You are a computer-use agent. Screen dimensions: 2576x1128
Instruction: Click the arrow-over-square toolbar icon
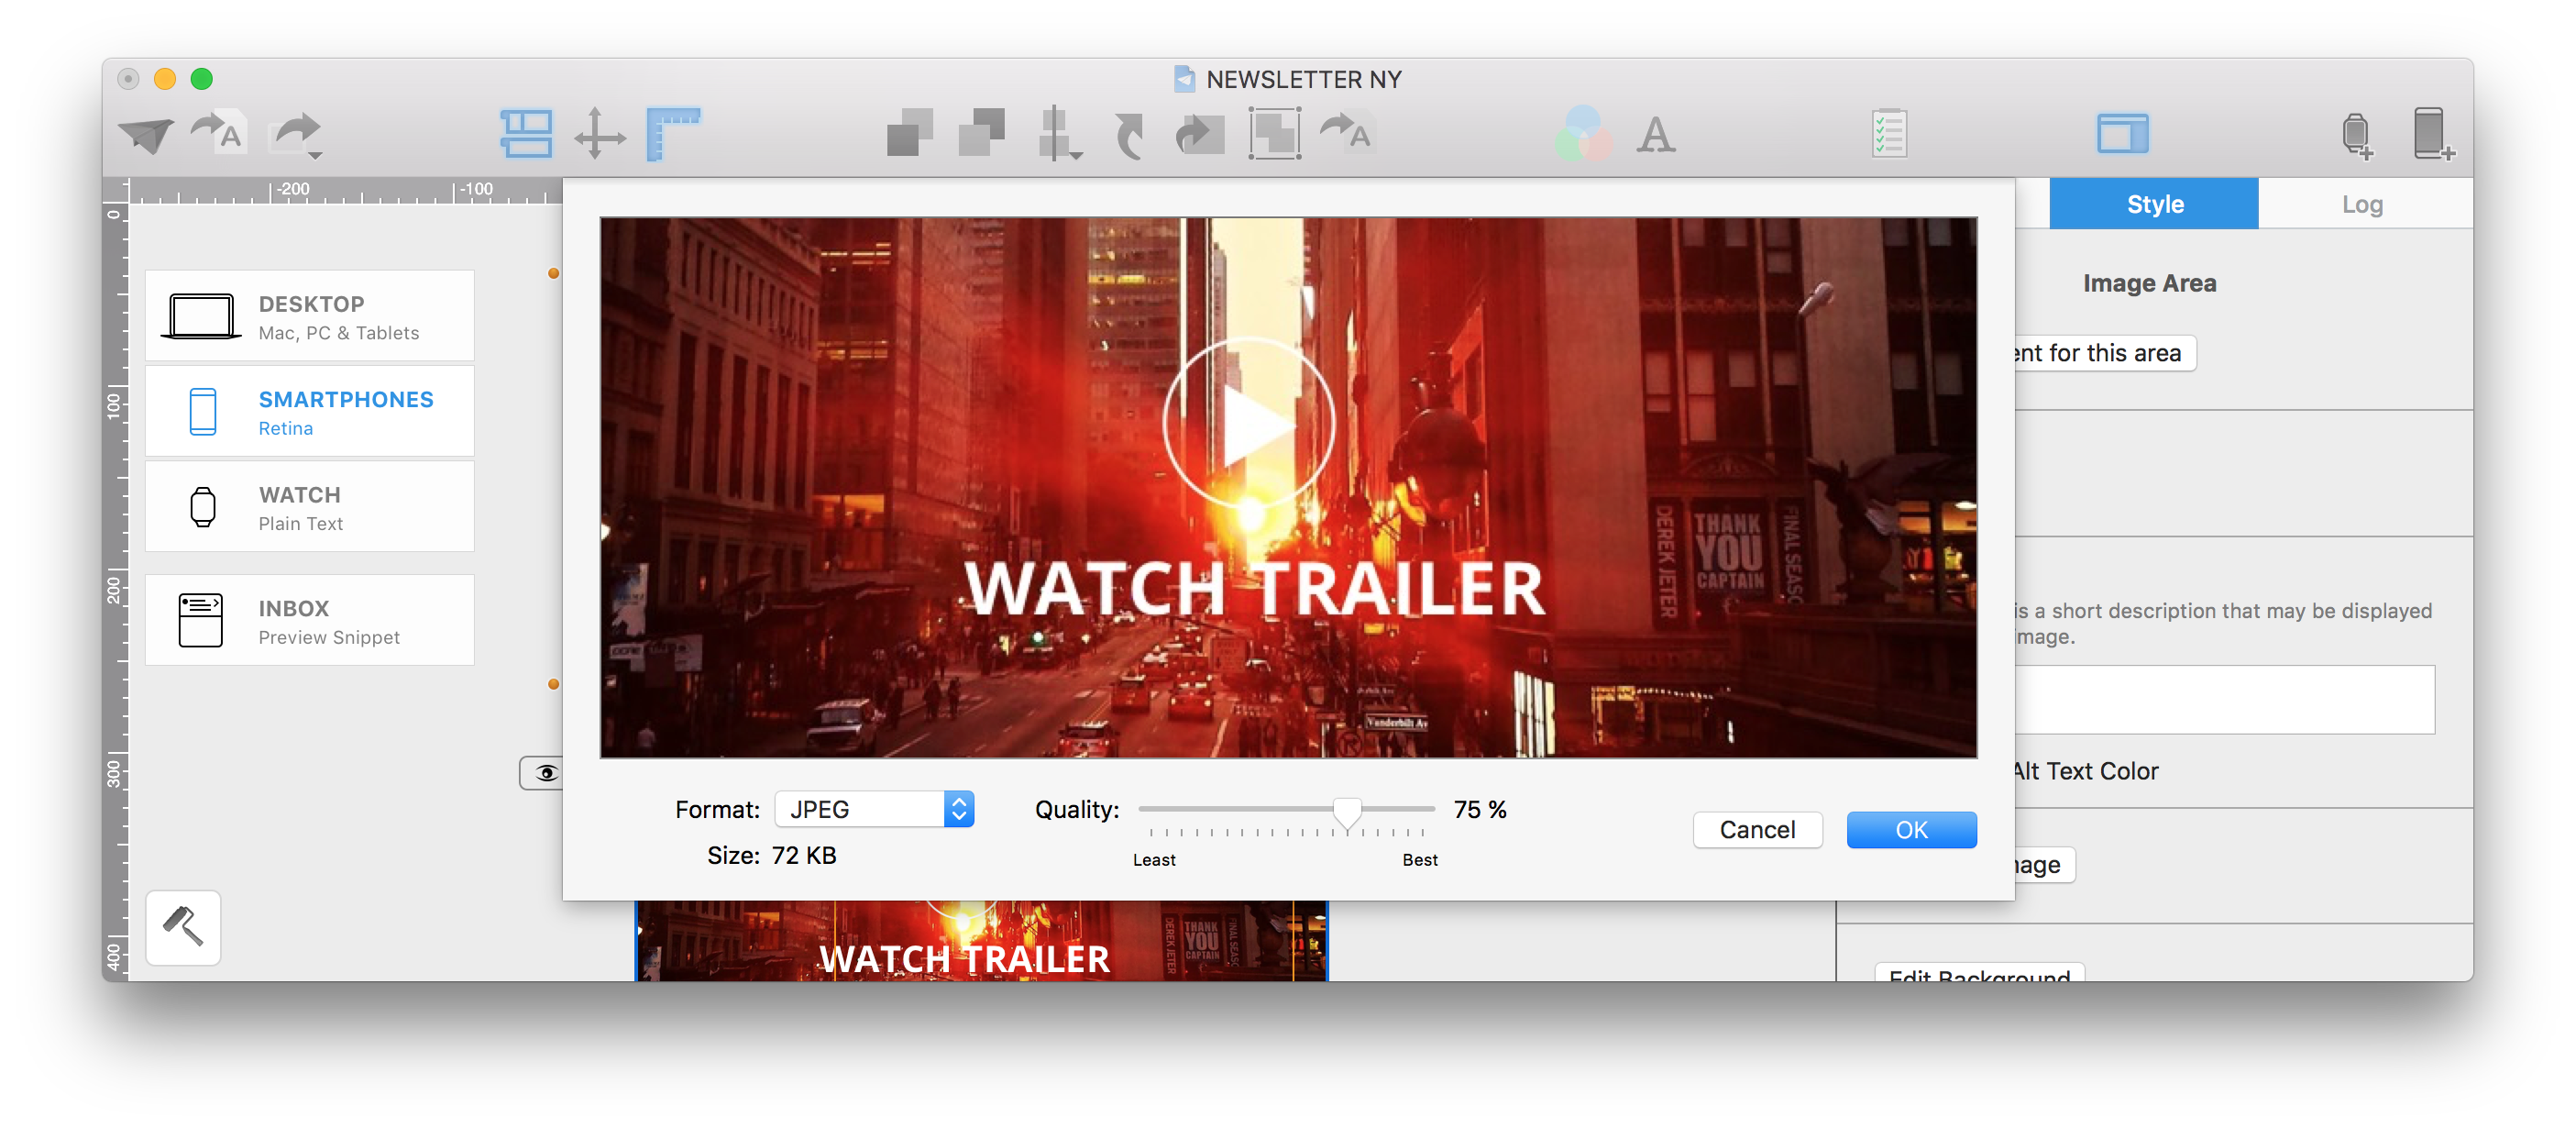[1200, 135]
